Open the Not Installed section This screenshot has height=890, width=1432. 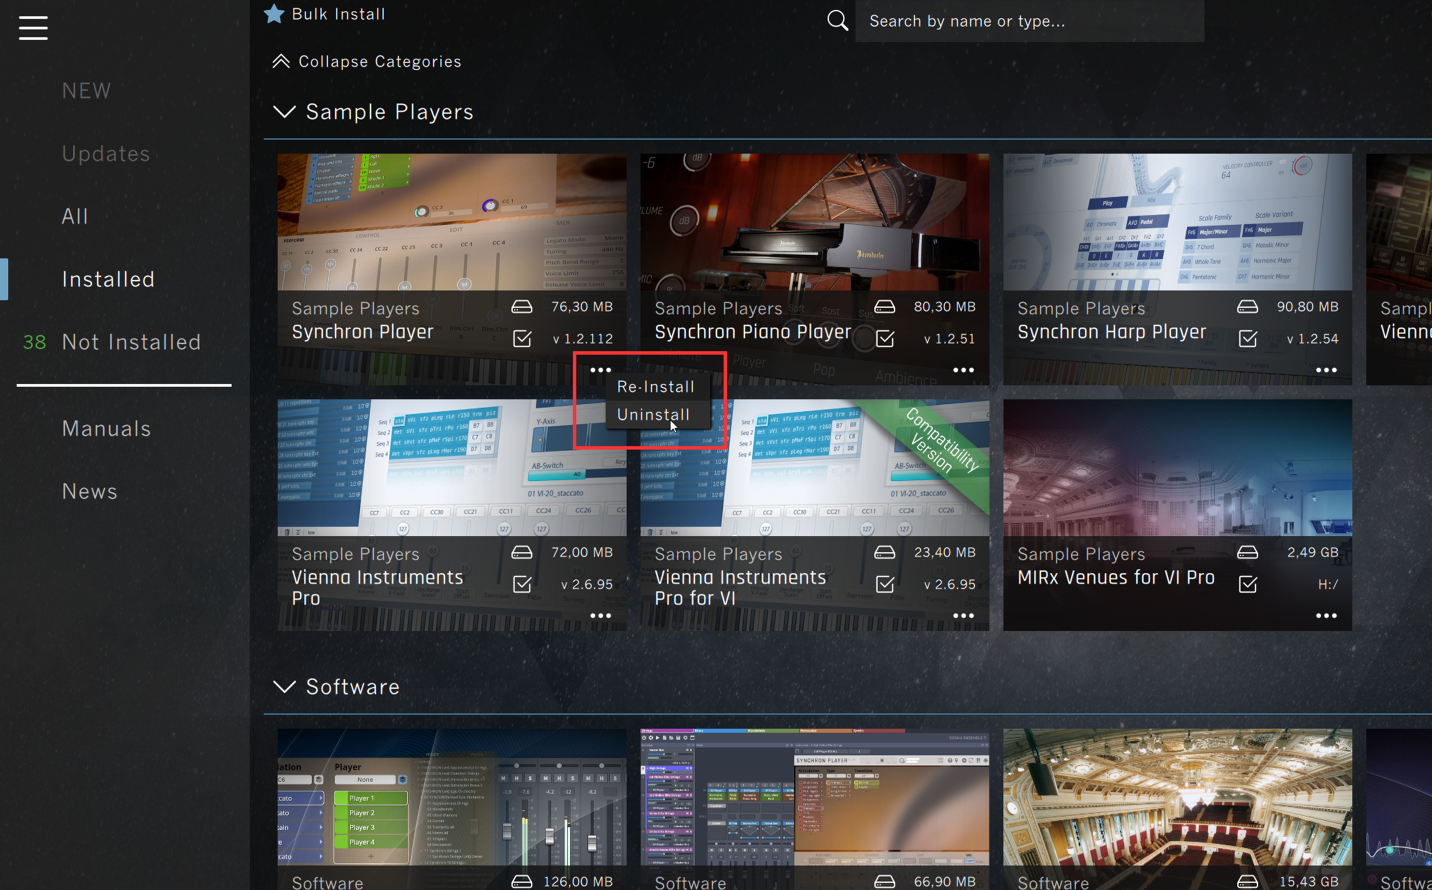(x=131, y=342)
